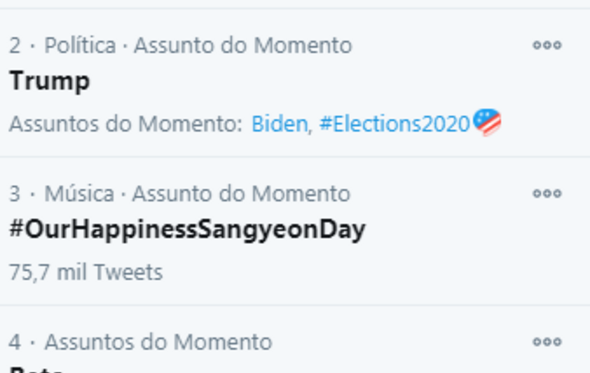Open more options for trend number 4
The image size is (590, 373).
tap(547, 342)
